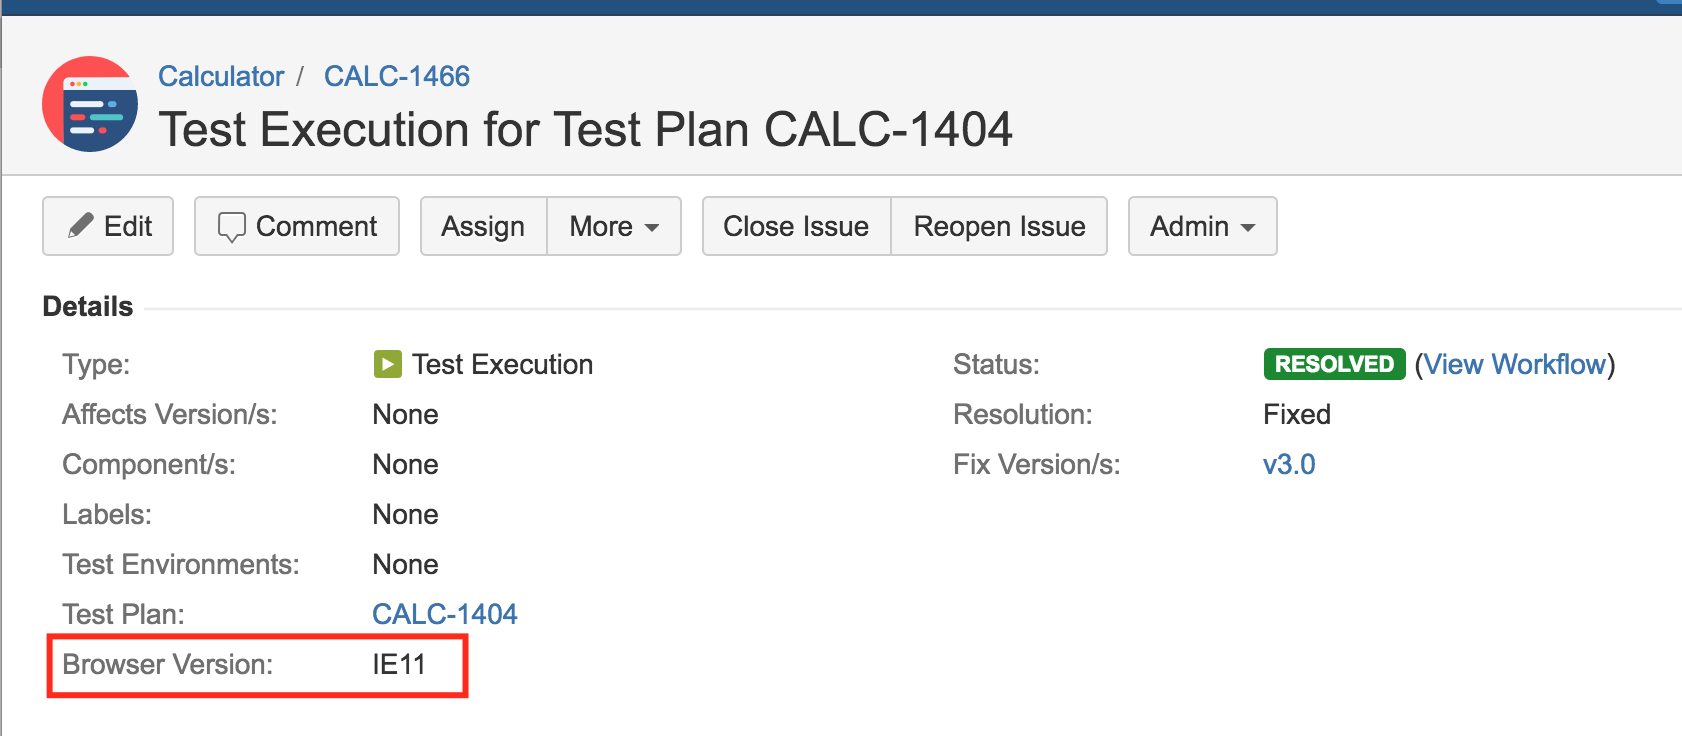
Task: Open the CALC-1466 issue key link
Action: pyautogui.click(x=397, y=76)
